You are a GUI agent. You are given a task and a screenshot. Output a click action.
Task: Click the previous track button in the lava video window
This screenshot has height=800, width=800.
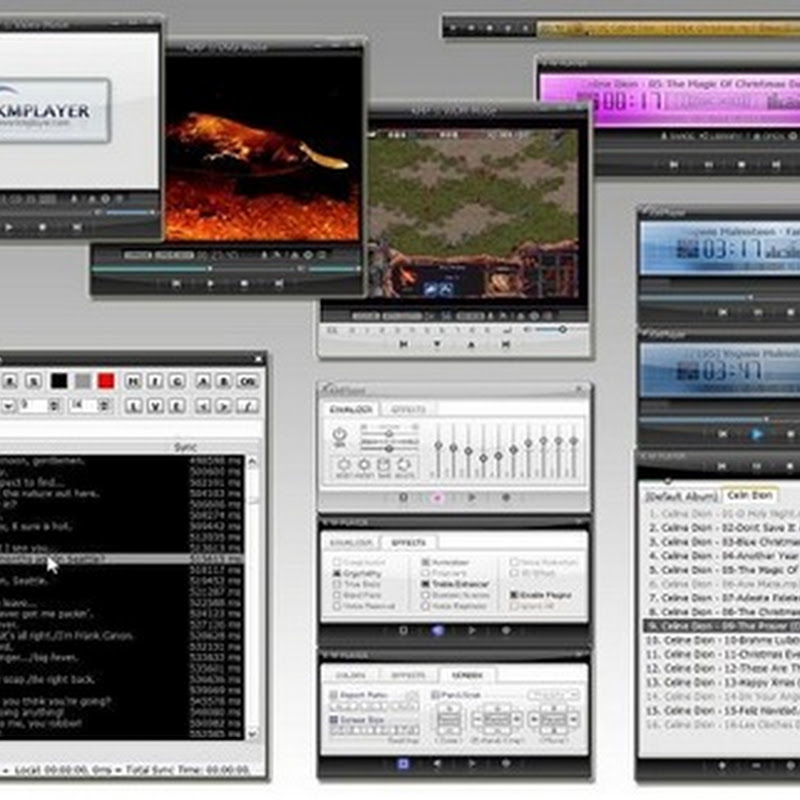click(176, 283)
